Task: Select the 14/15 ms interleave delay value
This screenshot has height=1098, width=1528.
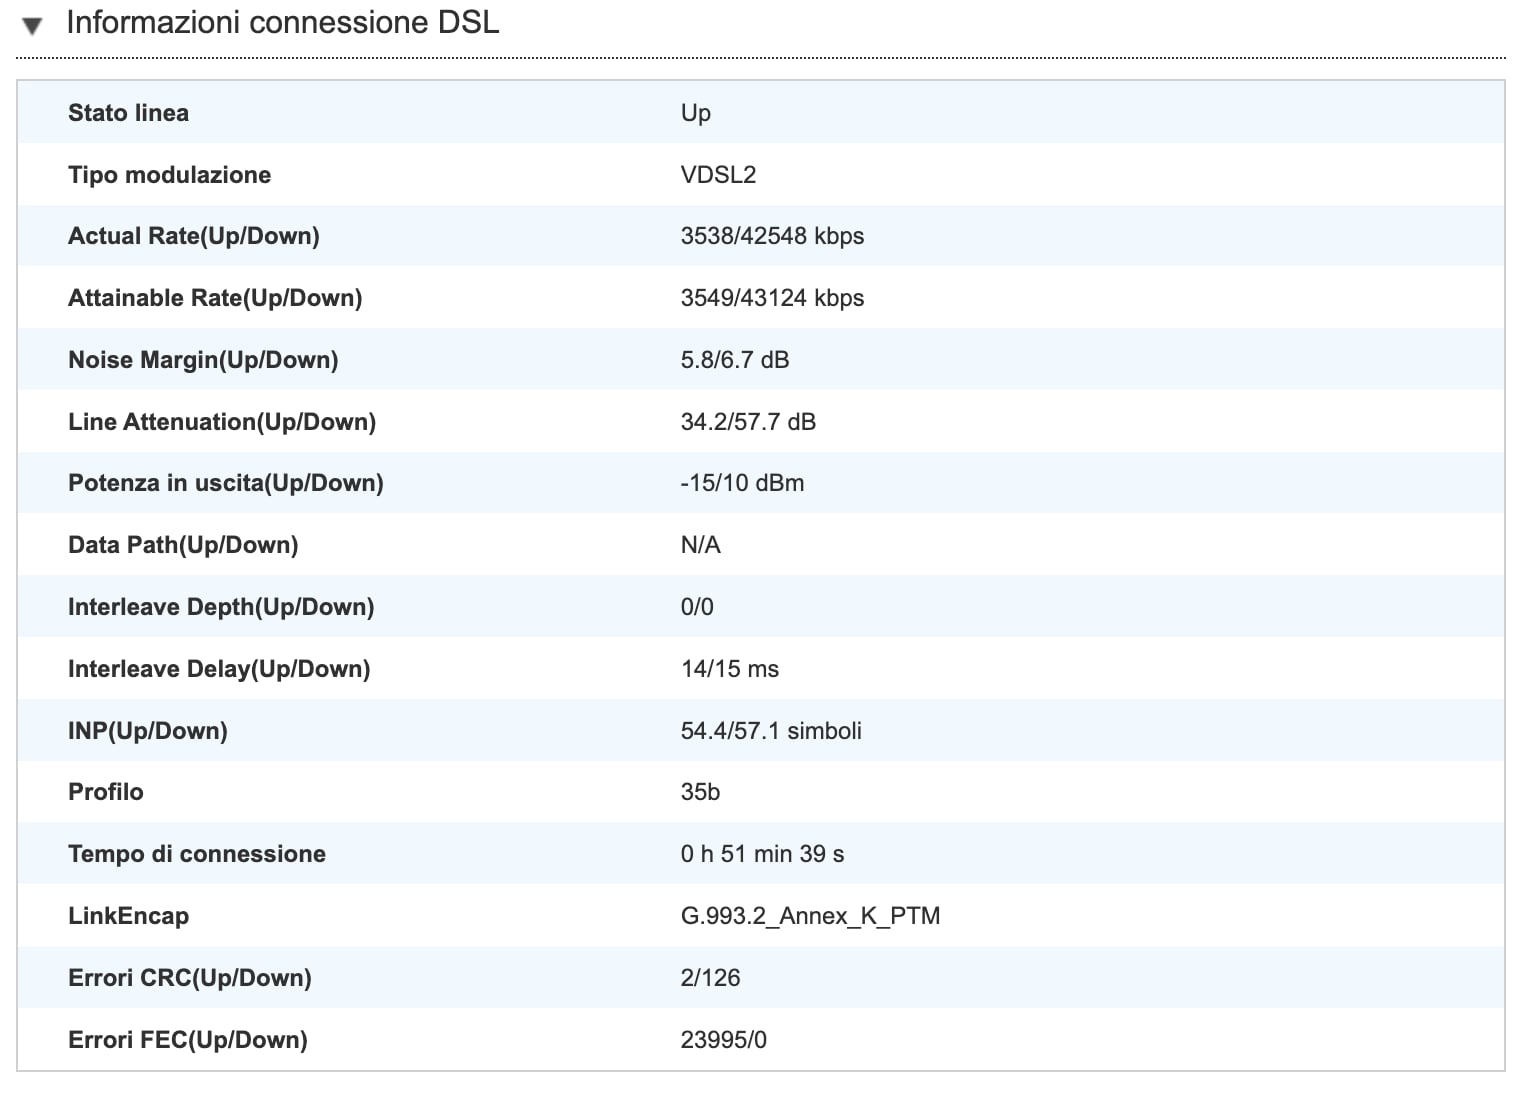Action: pos(729,669)
